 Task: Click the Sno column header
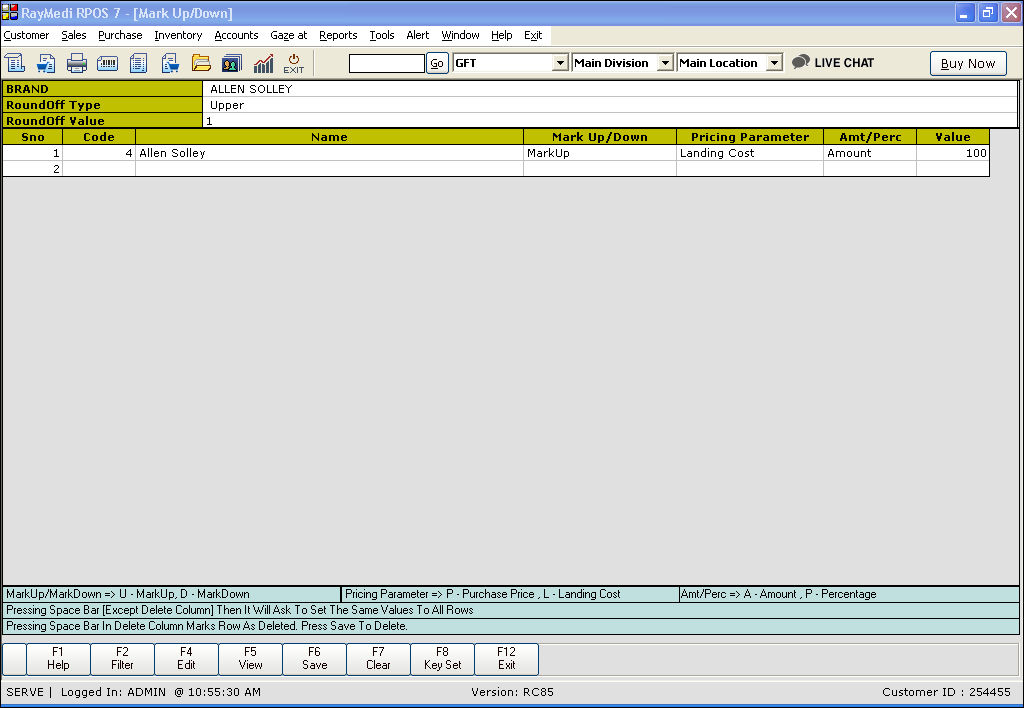33,137
